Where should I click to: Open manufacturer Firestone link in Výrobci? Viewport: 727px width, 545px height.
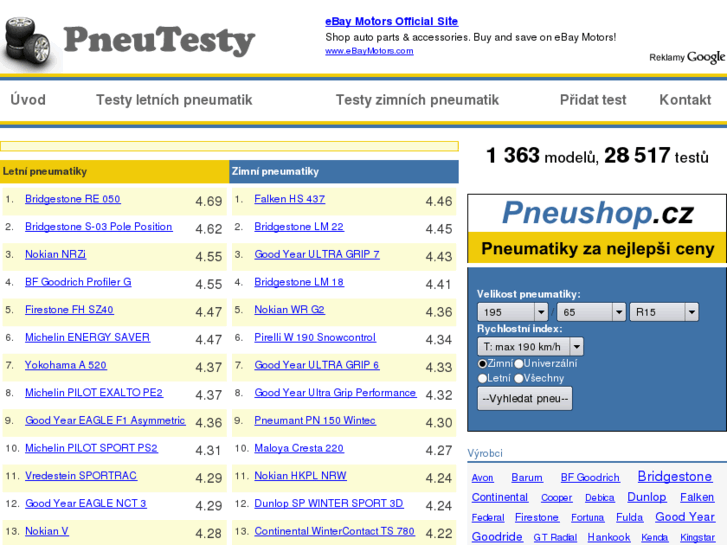coord(536,517)
